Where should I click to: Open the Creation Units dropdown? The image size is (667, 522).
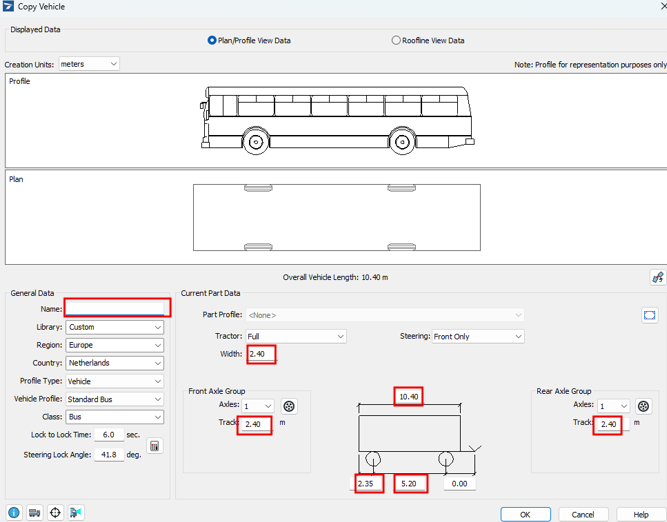click(x=88, y=64)
